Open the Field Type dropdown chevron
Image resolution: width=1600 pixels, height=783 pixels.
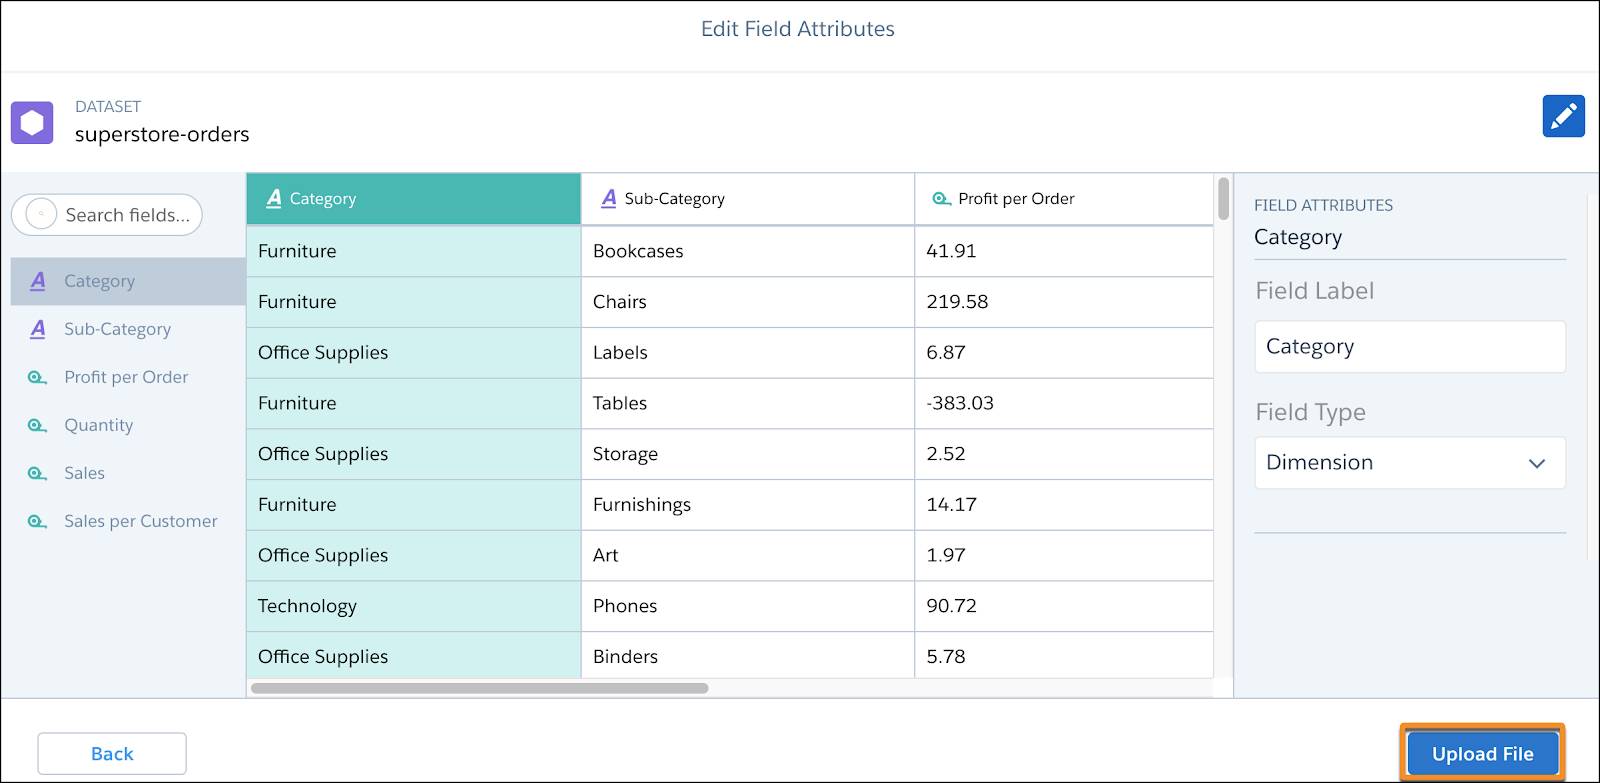coord(1537,463)
